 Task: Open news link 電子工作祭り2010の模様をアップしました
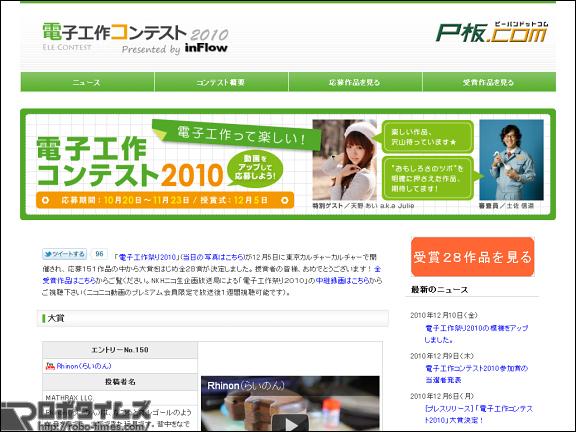coord(476,334)
